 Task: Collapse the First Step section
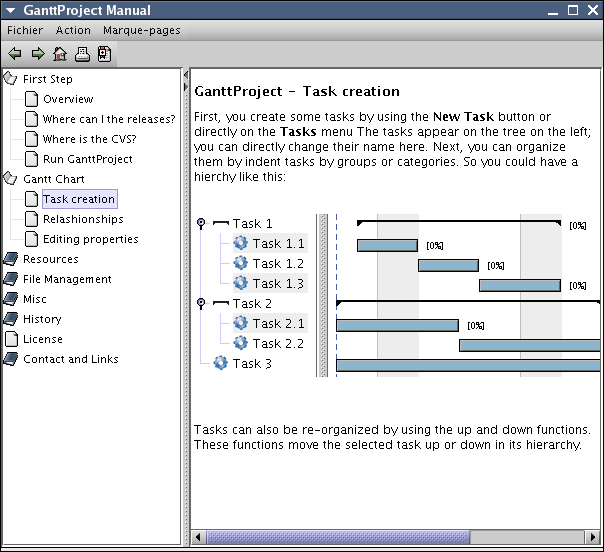pyautogui.click(x=11, y=79)
